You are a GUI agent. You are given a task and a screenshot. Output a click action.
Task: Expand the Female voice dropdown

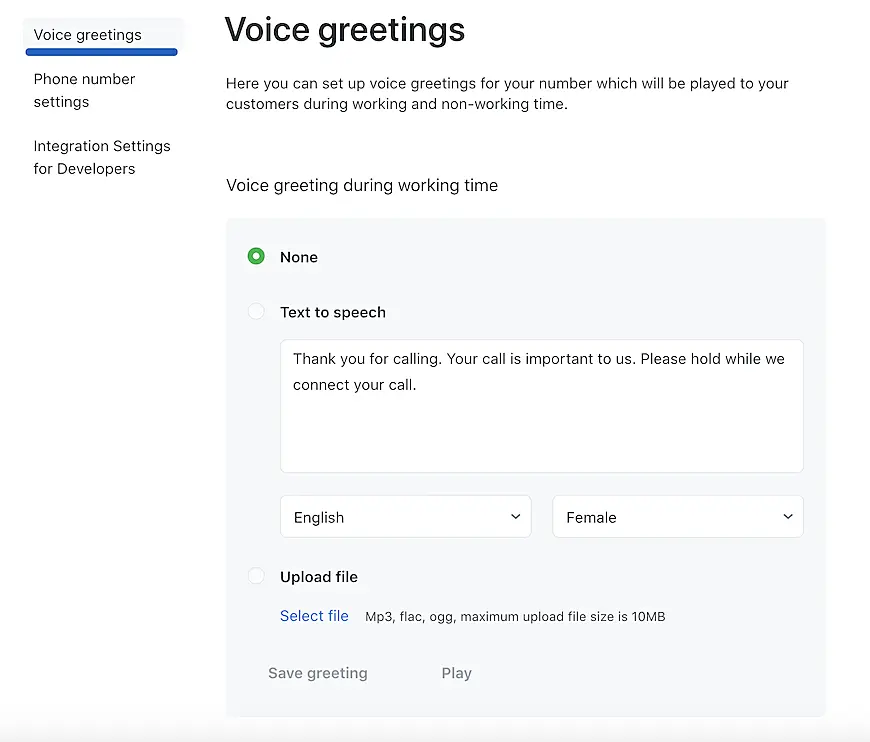click(677, 517)
